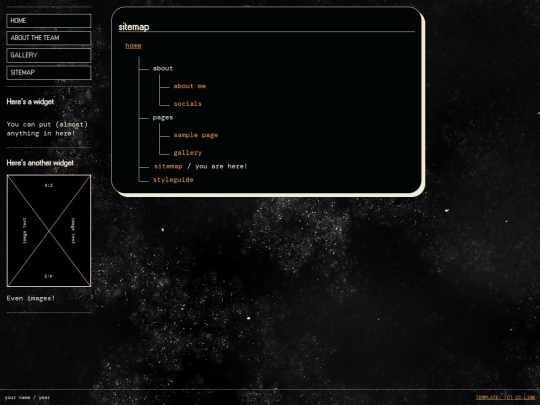540x405 pixels.
Task: Open the about me link
Action: coord(189,86)
